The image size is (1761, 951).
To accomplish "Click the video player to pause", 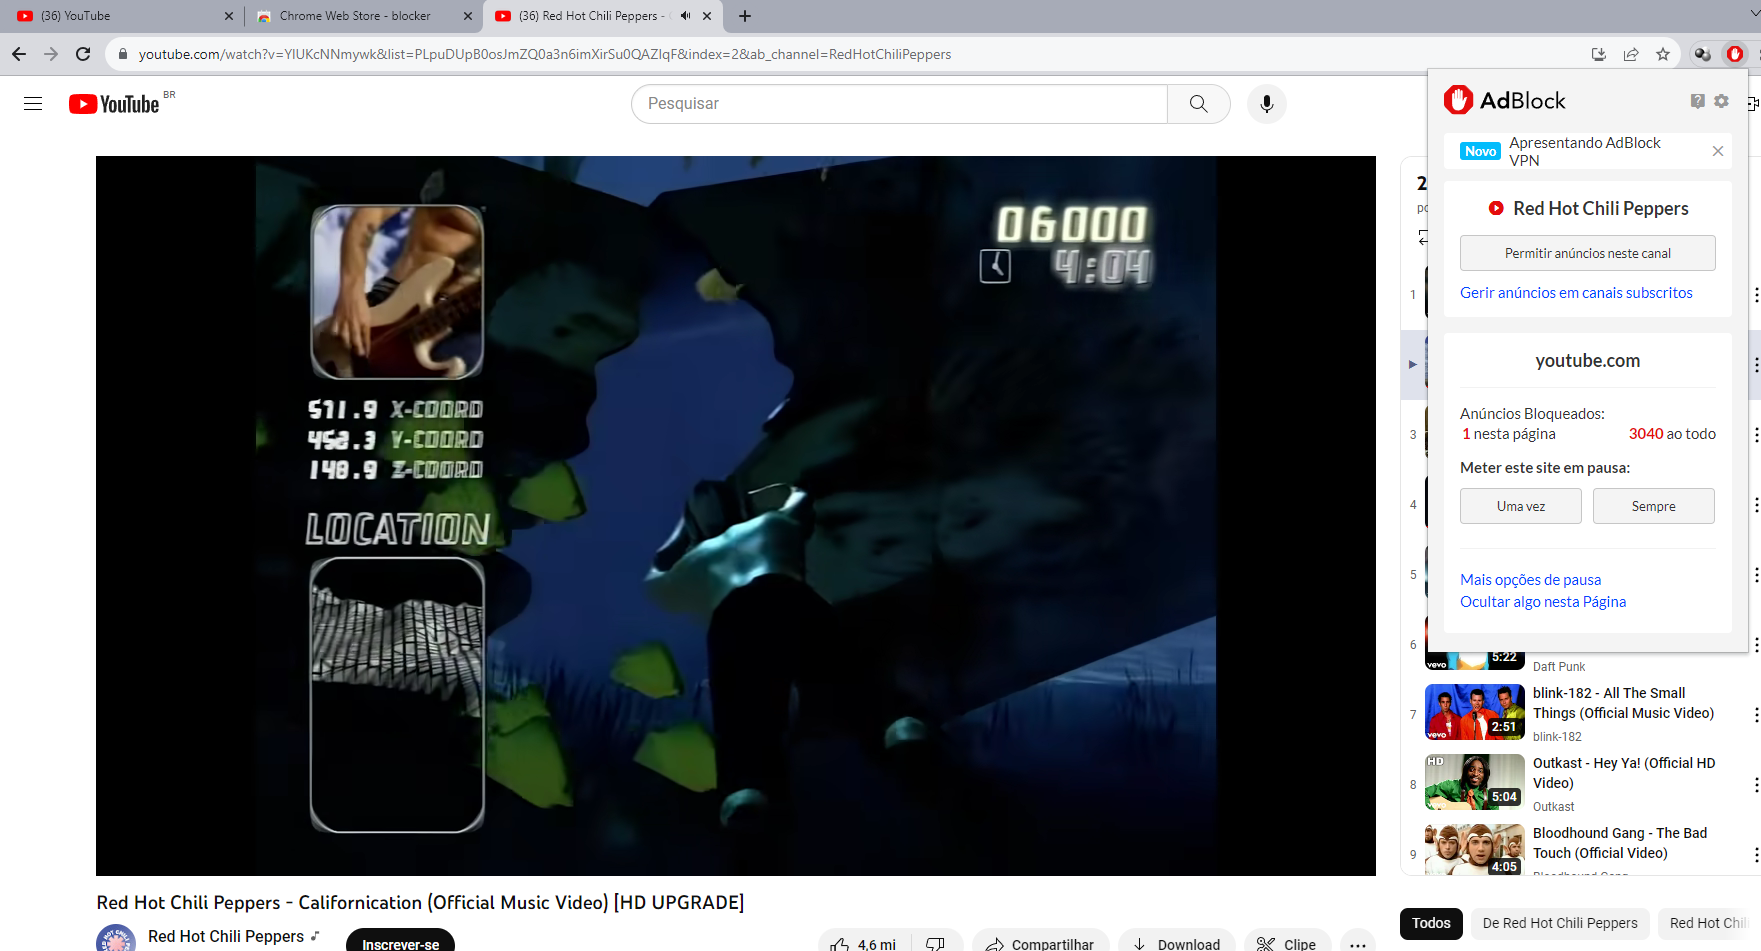I will (x=736, y=516).
